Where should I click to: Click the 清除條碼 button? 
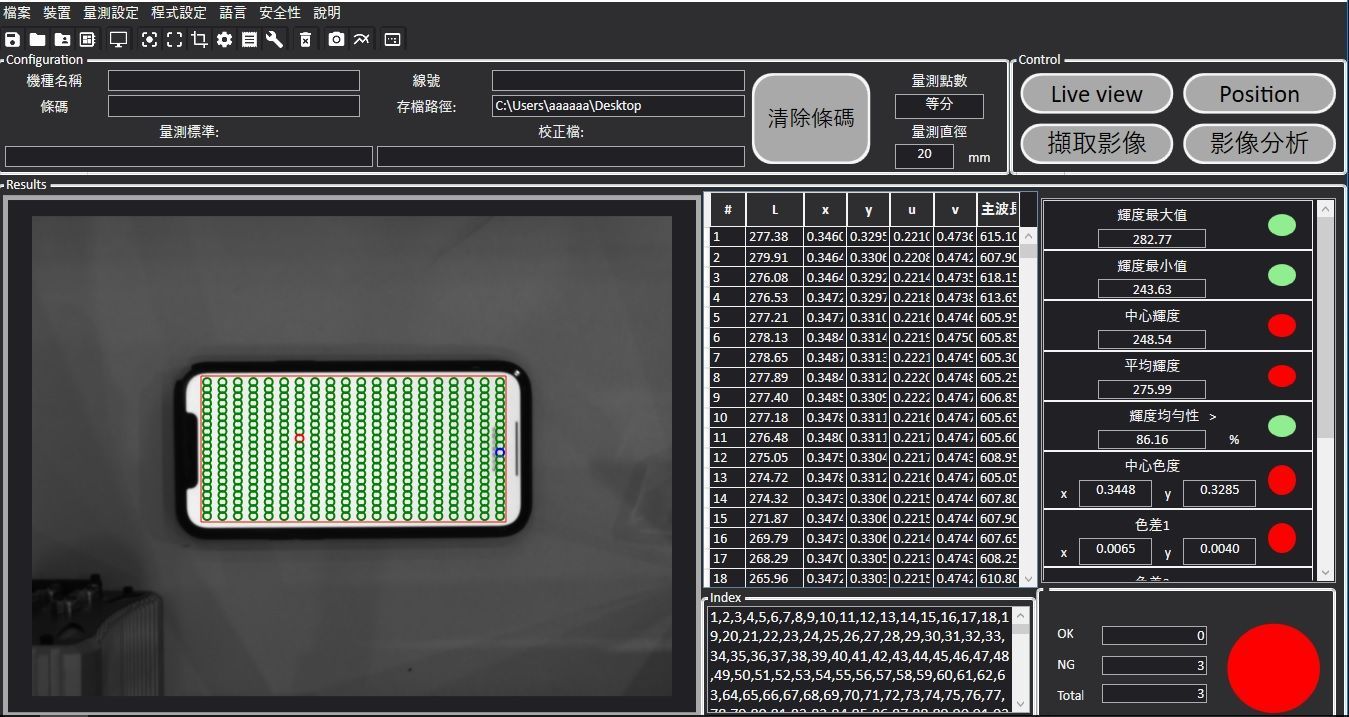tap(810, 118)
